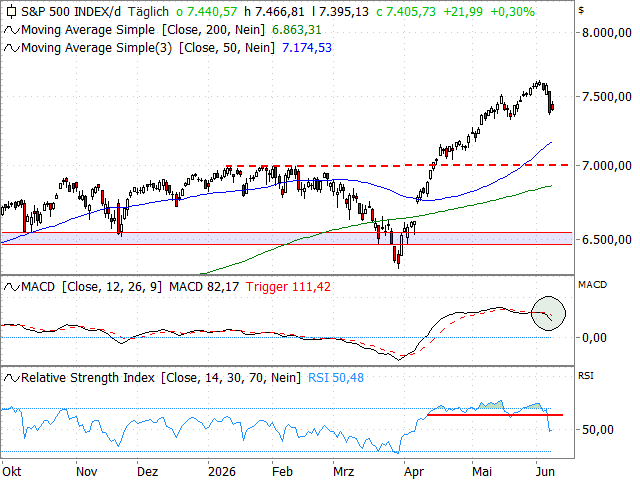This screenshot has height=480, width=640.
Task: Click the red dashed 7.000 resistance line
Action: pos(398,165)
